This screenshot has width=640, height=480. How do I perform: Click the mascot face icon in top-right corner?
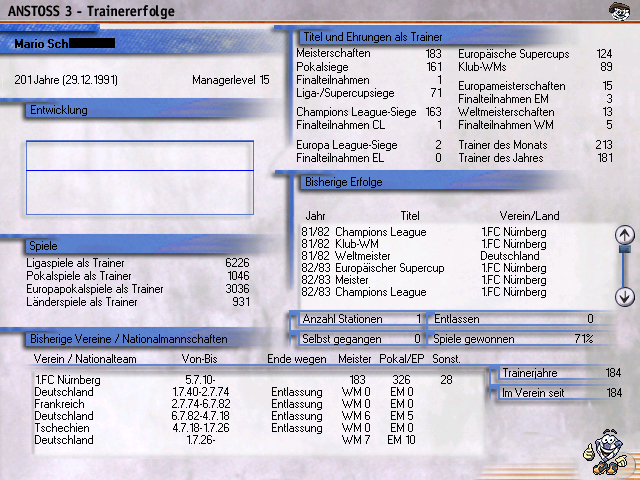[x=620, y=12]
